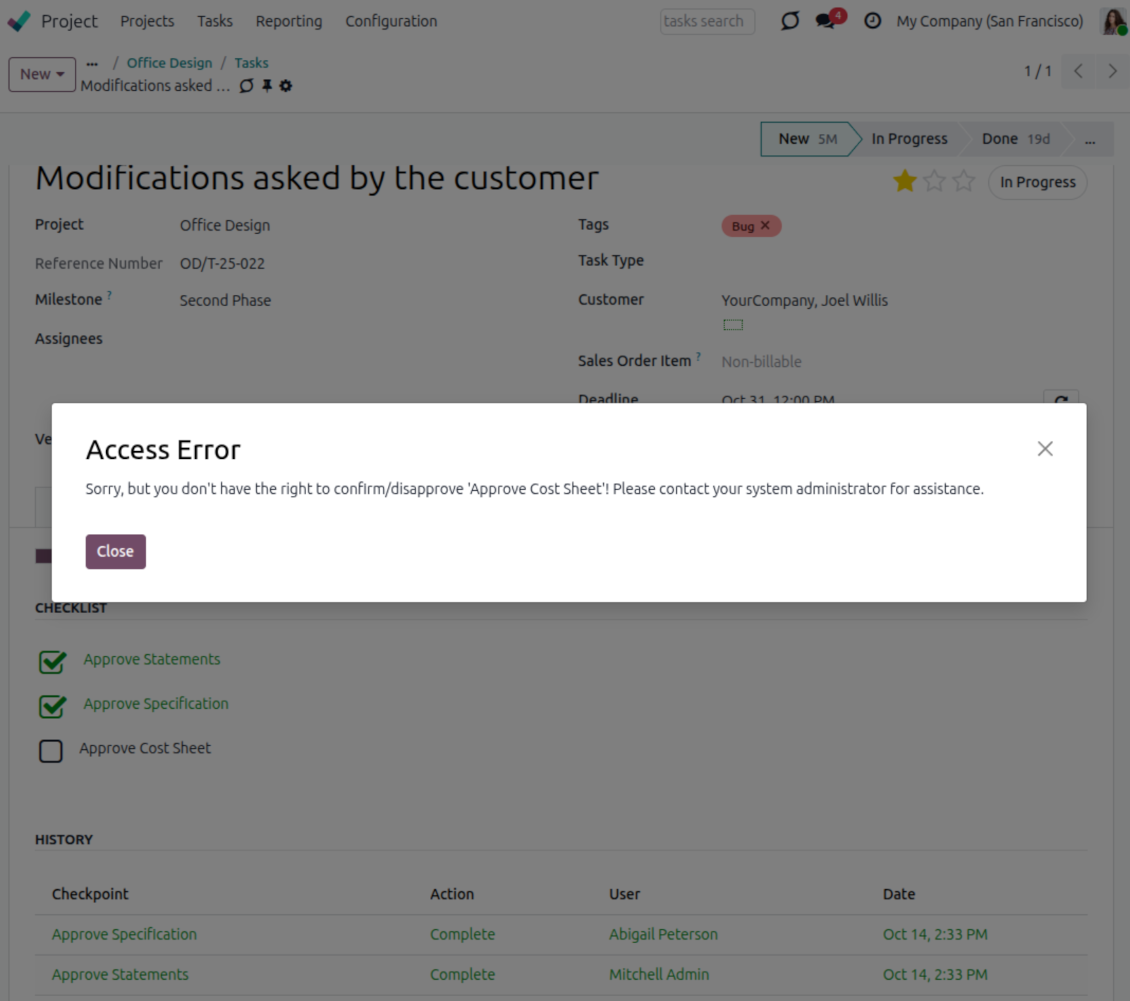Open the In Progress state selector pill
The image size is (1130, 1001).
point(1037,182)
